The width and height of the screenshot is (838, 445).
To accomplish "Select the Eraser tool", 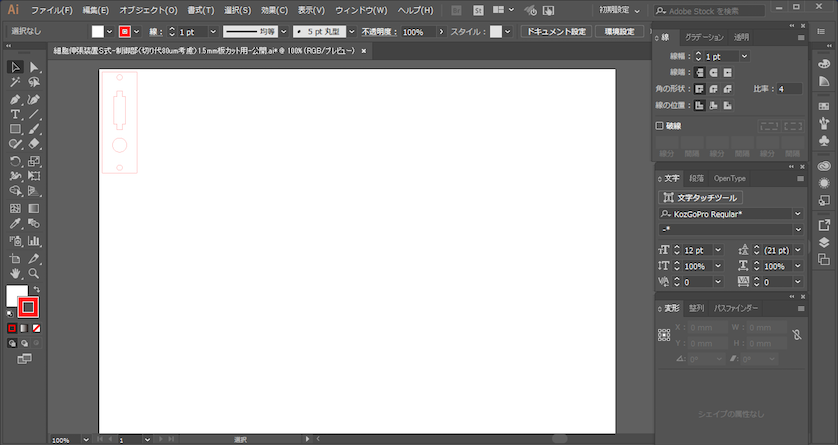I will coord(34,144).
